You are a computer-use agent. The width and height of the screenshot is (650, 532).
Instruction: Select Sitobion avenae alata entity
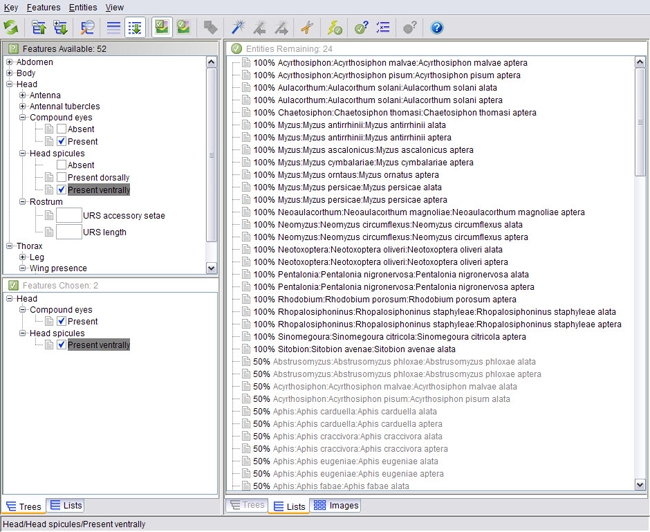point(329,349)
